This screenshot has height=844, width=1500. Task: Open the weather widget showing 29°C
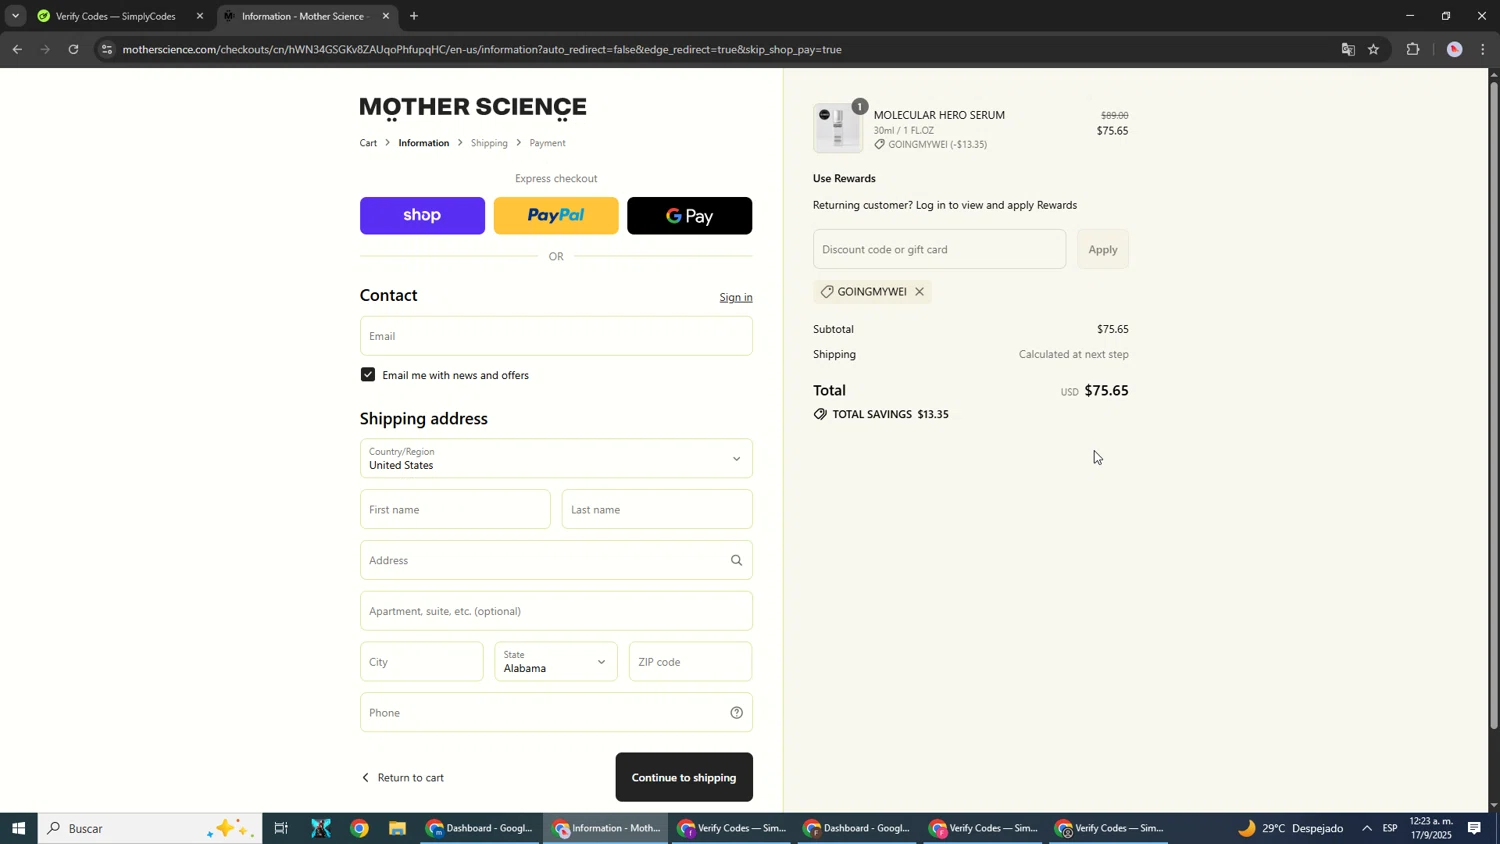click(x=1293, y=828)
